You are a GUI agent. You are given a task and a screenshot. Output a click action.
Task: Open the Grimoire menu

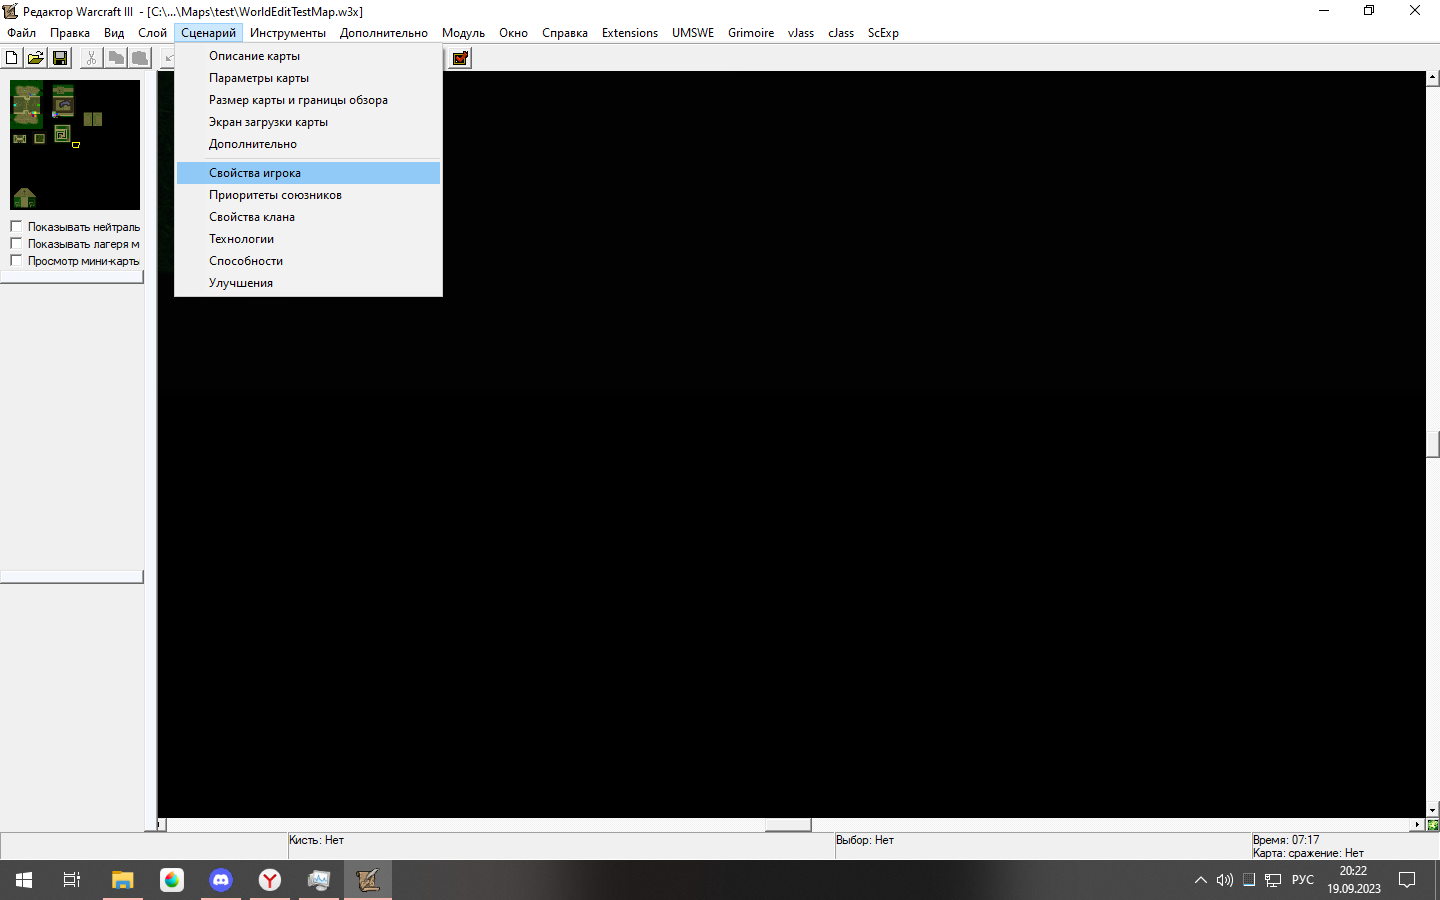coord(751,33)
